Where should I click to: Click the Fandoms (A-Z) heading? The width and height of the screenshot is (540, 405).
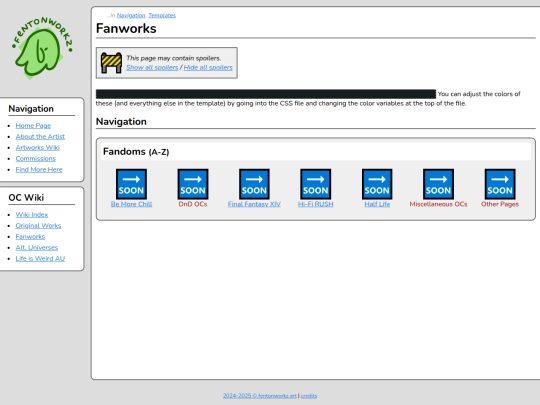[x=136, y=152]
